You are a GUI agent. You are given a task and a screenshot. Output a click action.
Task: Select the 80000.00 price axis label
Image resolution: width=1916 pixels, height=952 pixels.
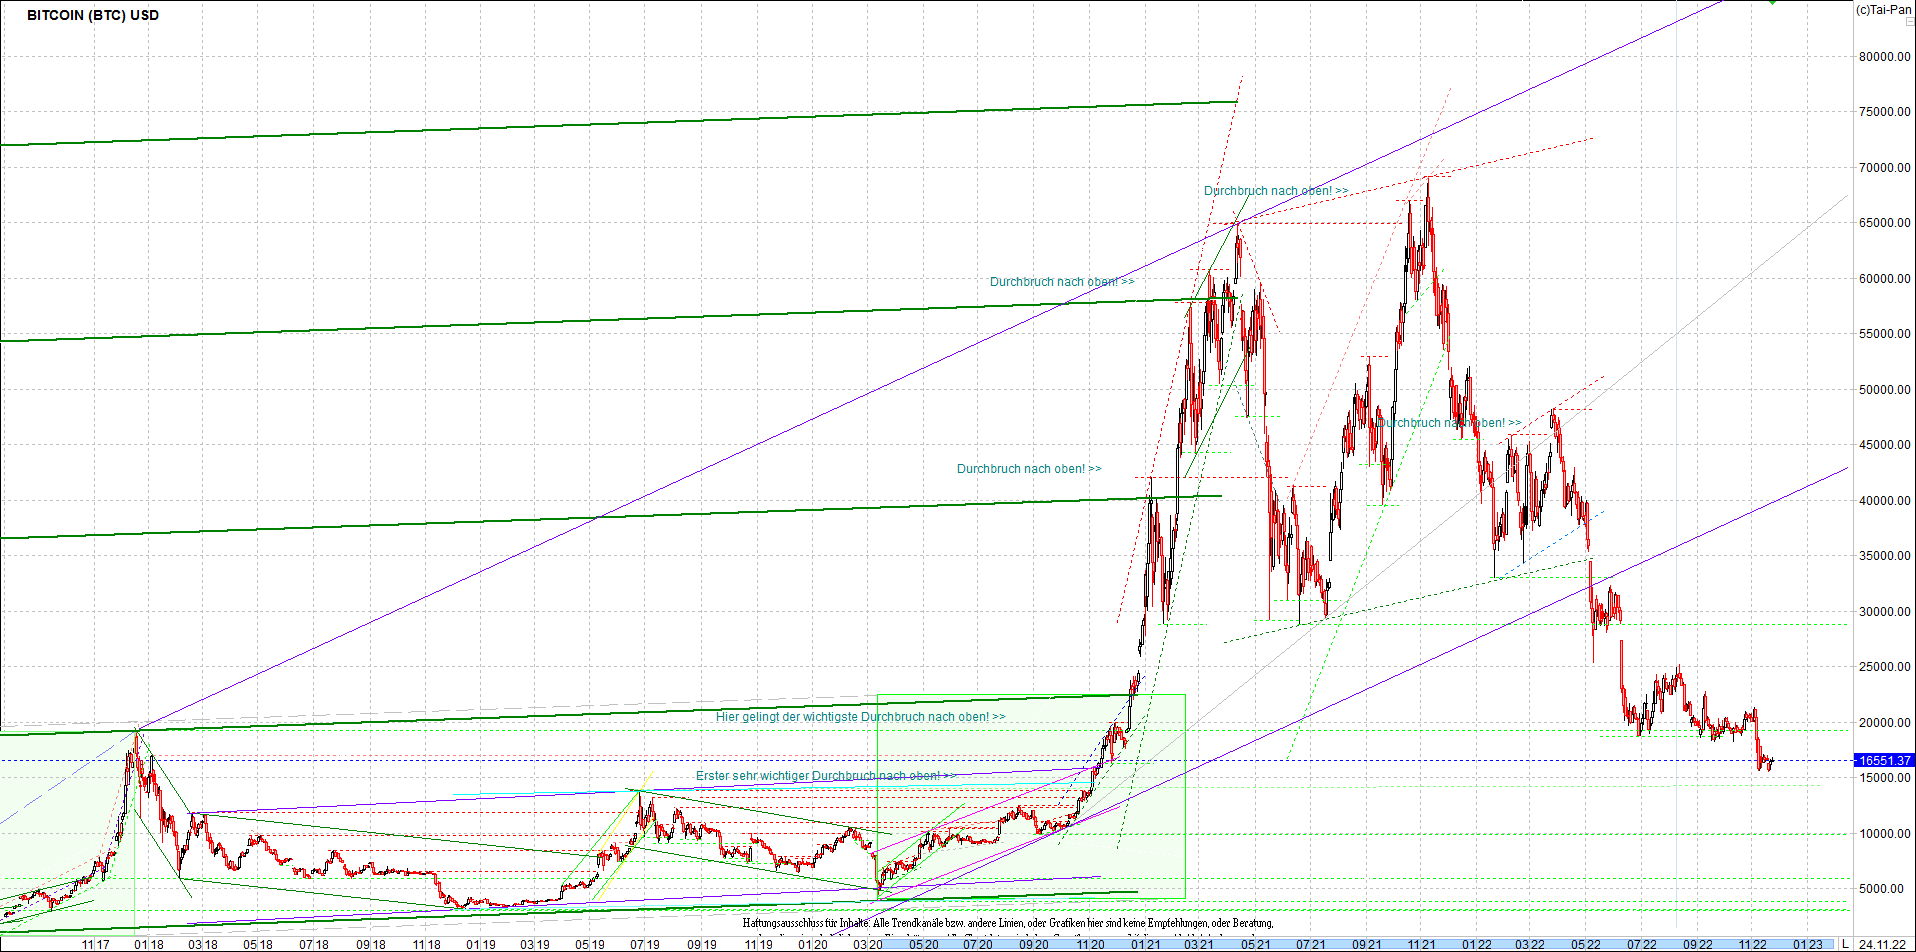click(1885, 57)
